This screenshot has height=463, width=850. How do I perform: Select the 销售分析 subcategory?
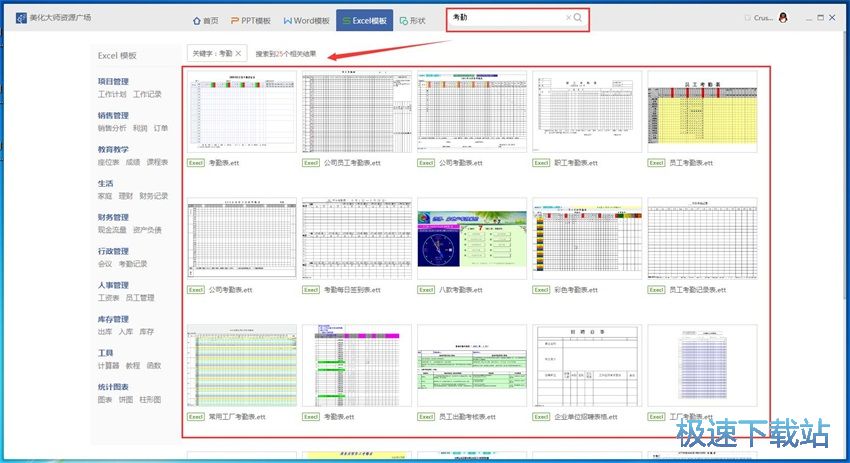(112, 128)
